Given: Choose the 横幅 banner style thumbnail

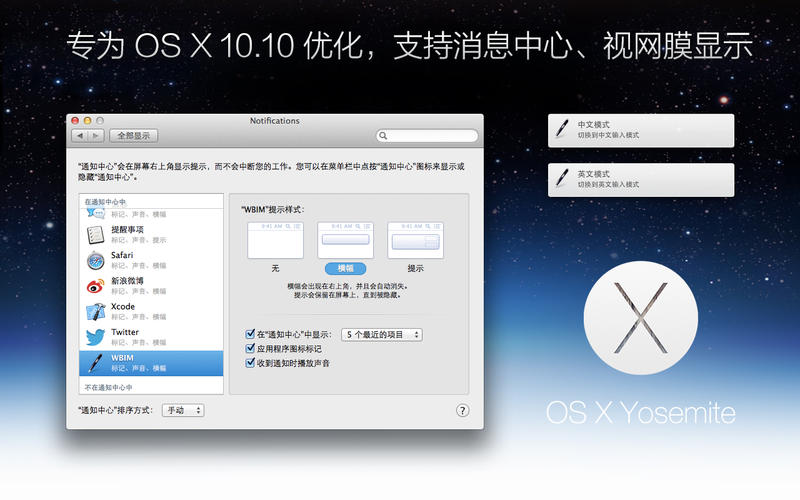Looking at the screenshot, I should pos(345,240).
